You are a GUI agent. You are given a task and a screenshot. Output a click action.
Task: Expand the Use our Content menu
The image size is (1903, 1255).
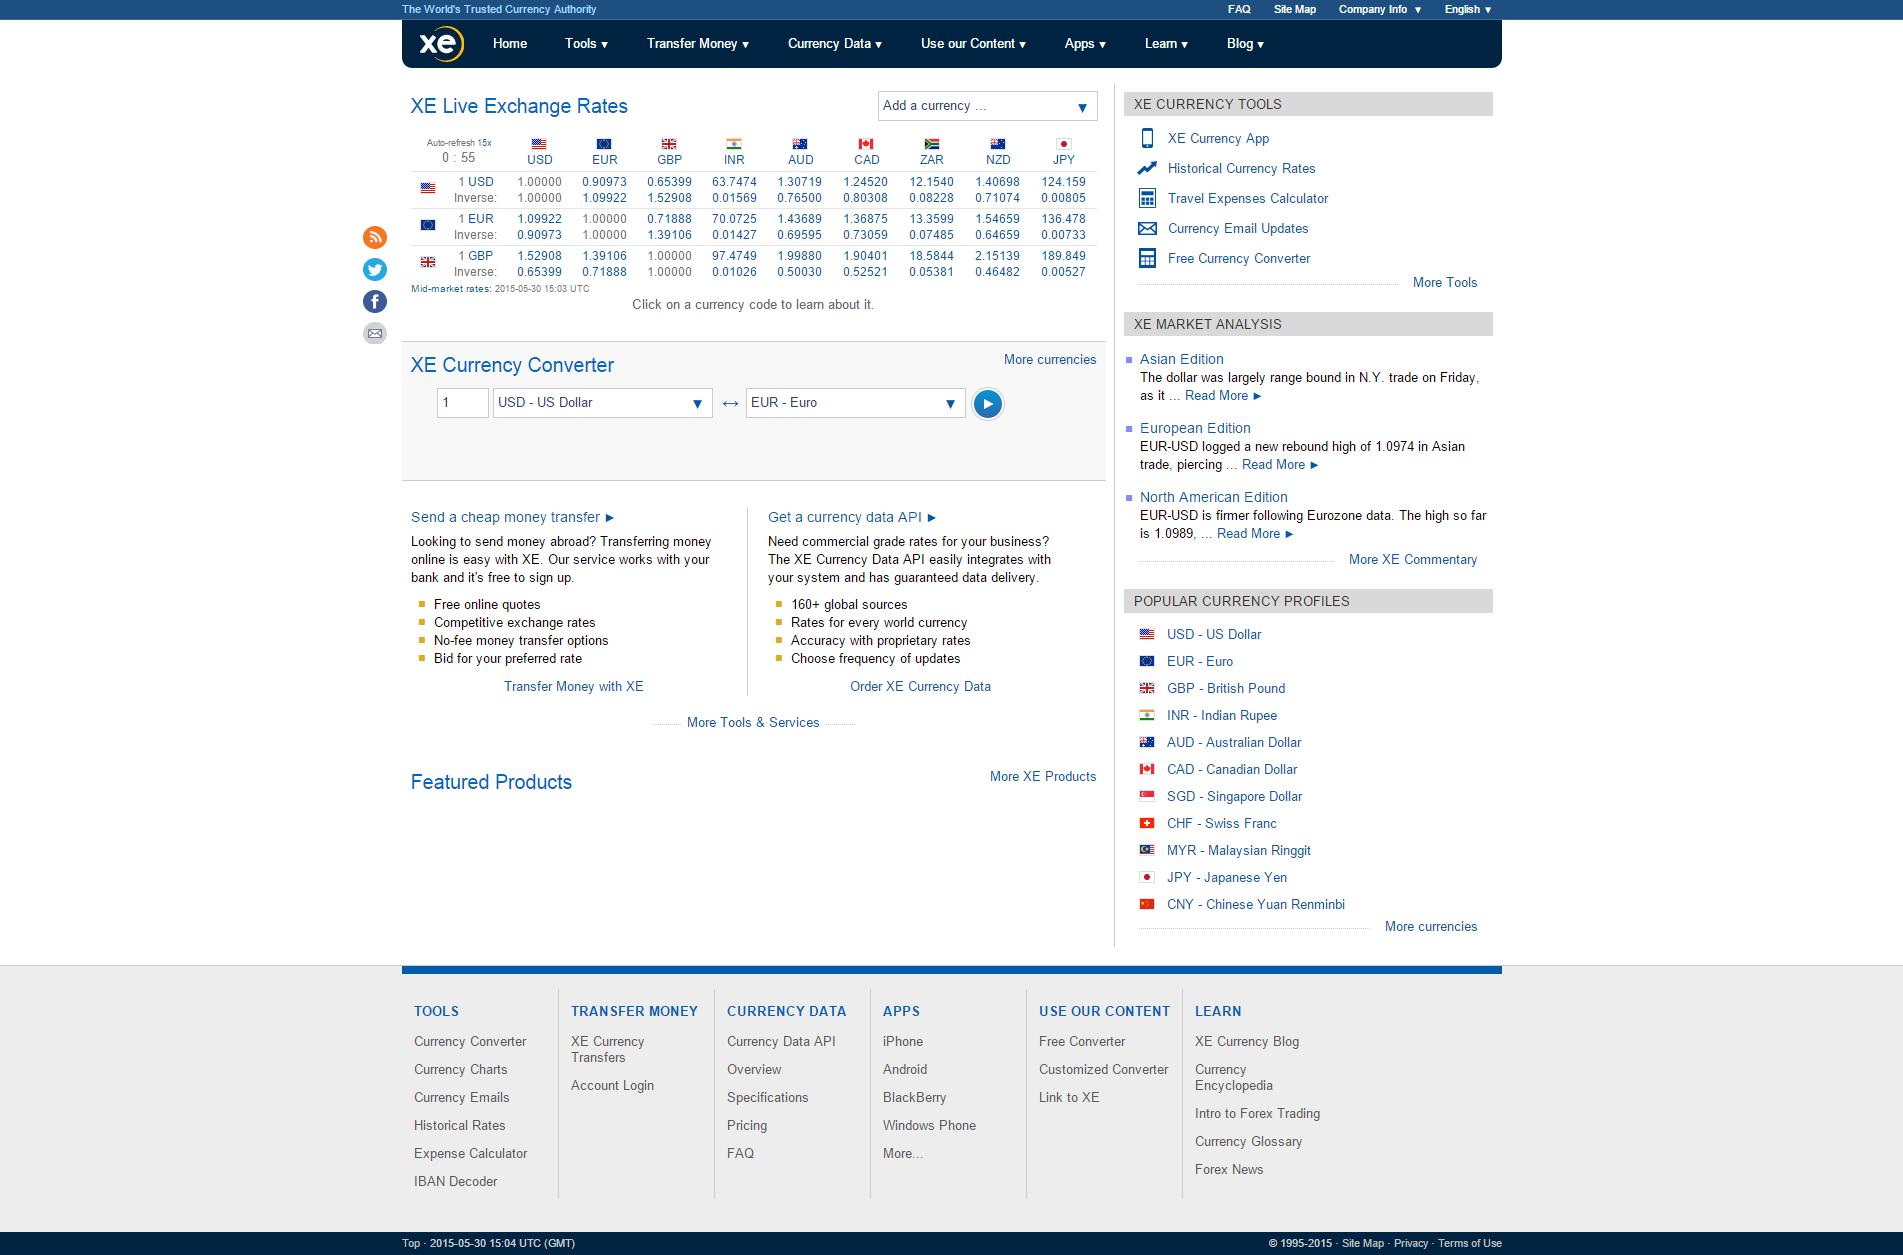(x=973, y=44)
